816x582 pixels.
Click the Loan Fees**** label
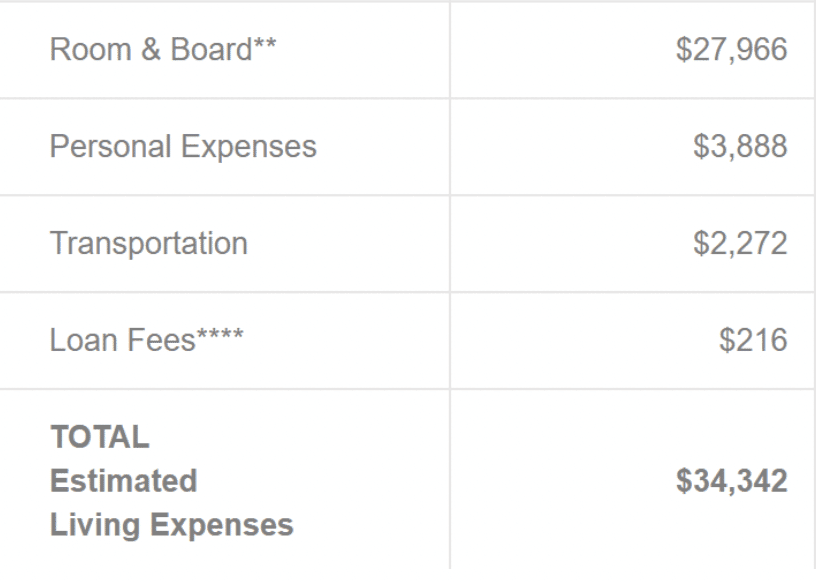[x=146, y=340]
